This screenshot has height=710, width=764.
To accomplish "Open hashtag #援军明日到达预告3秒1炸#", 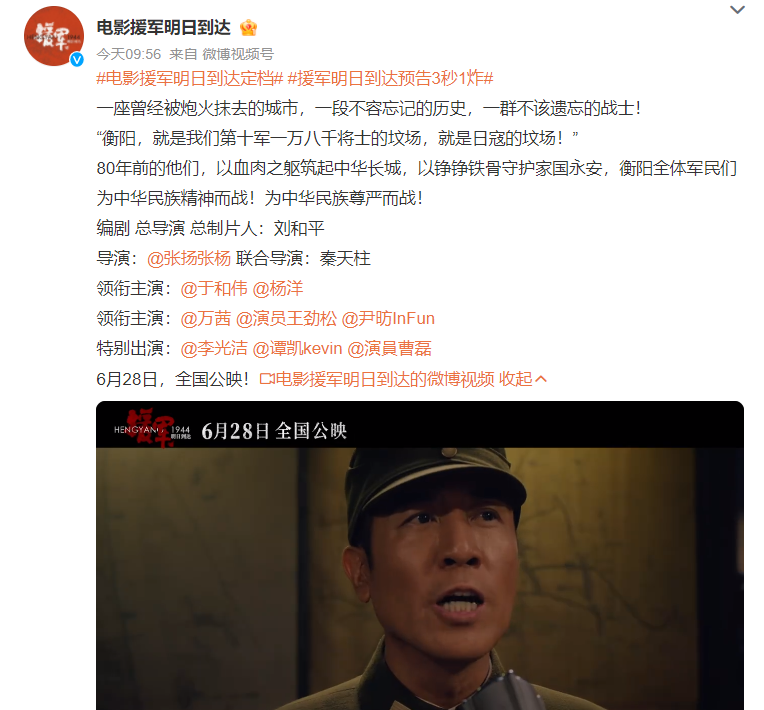I will pyautogui.click(x=391, y=78).
